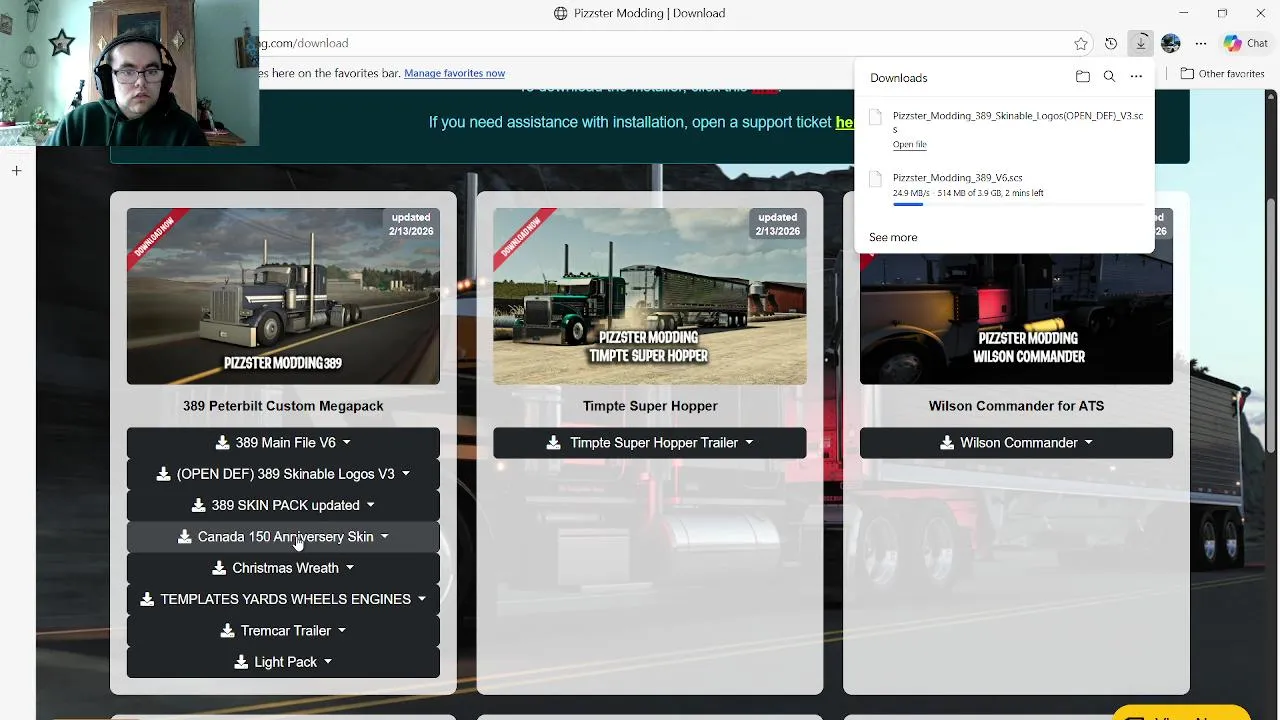The height and width of the screenshot is (720, 1280).
Task: Click 'Pizzster_Modding_389_V6.scs' file name
Action: pyautogui.click(x=958, y=178)
